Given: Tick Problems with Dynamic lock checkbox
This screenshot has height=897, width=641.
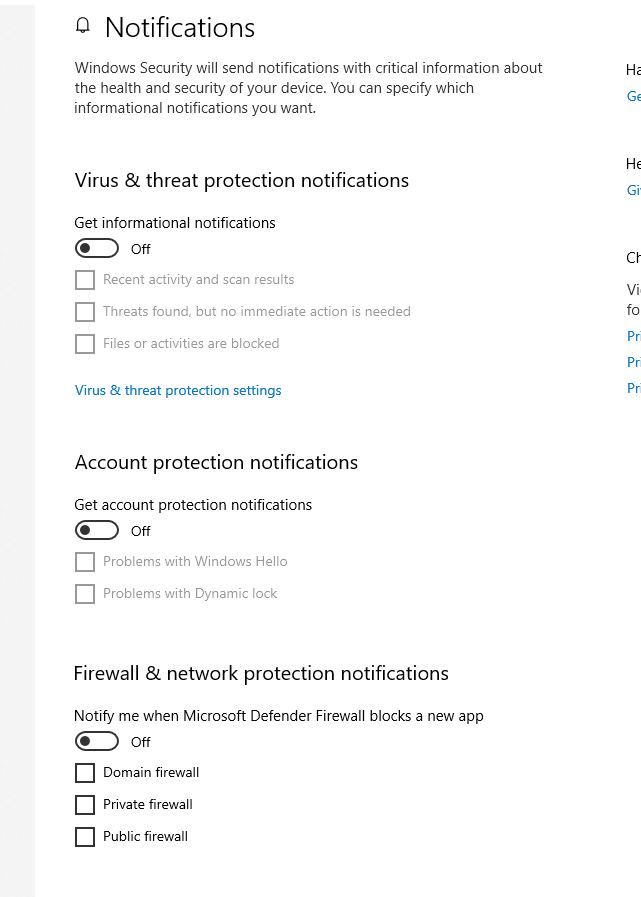Looking at the screenshot, I should (x=85, y=594).
